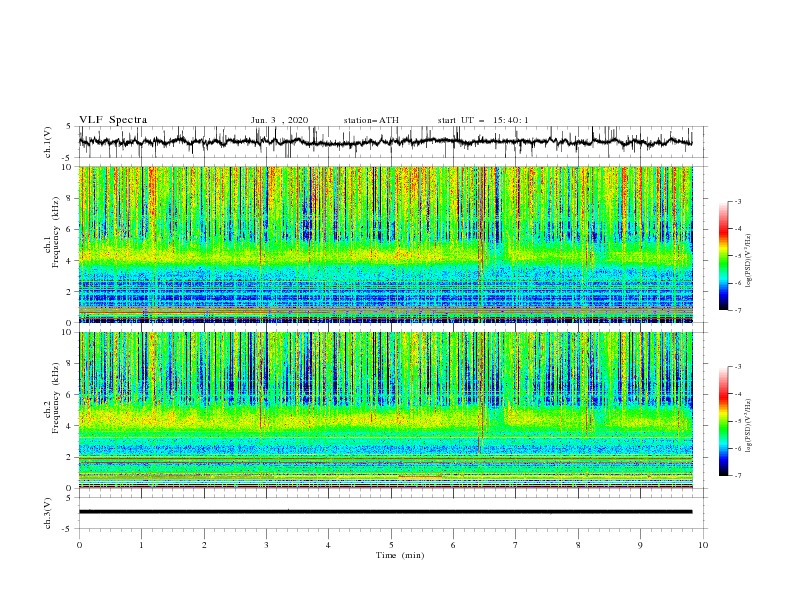This screenshot has height=612, width=792.
Task: Click the time axis tick label "1"
Action: (141, 545)
